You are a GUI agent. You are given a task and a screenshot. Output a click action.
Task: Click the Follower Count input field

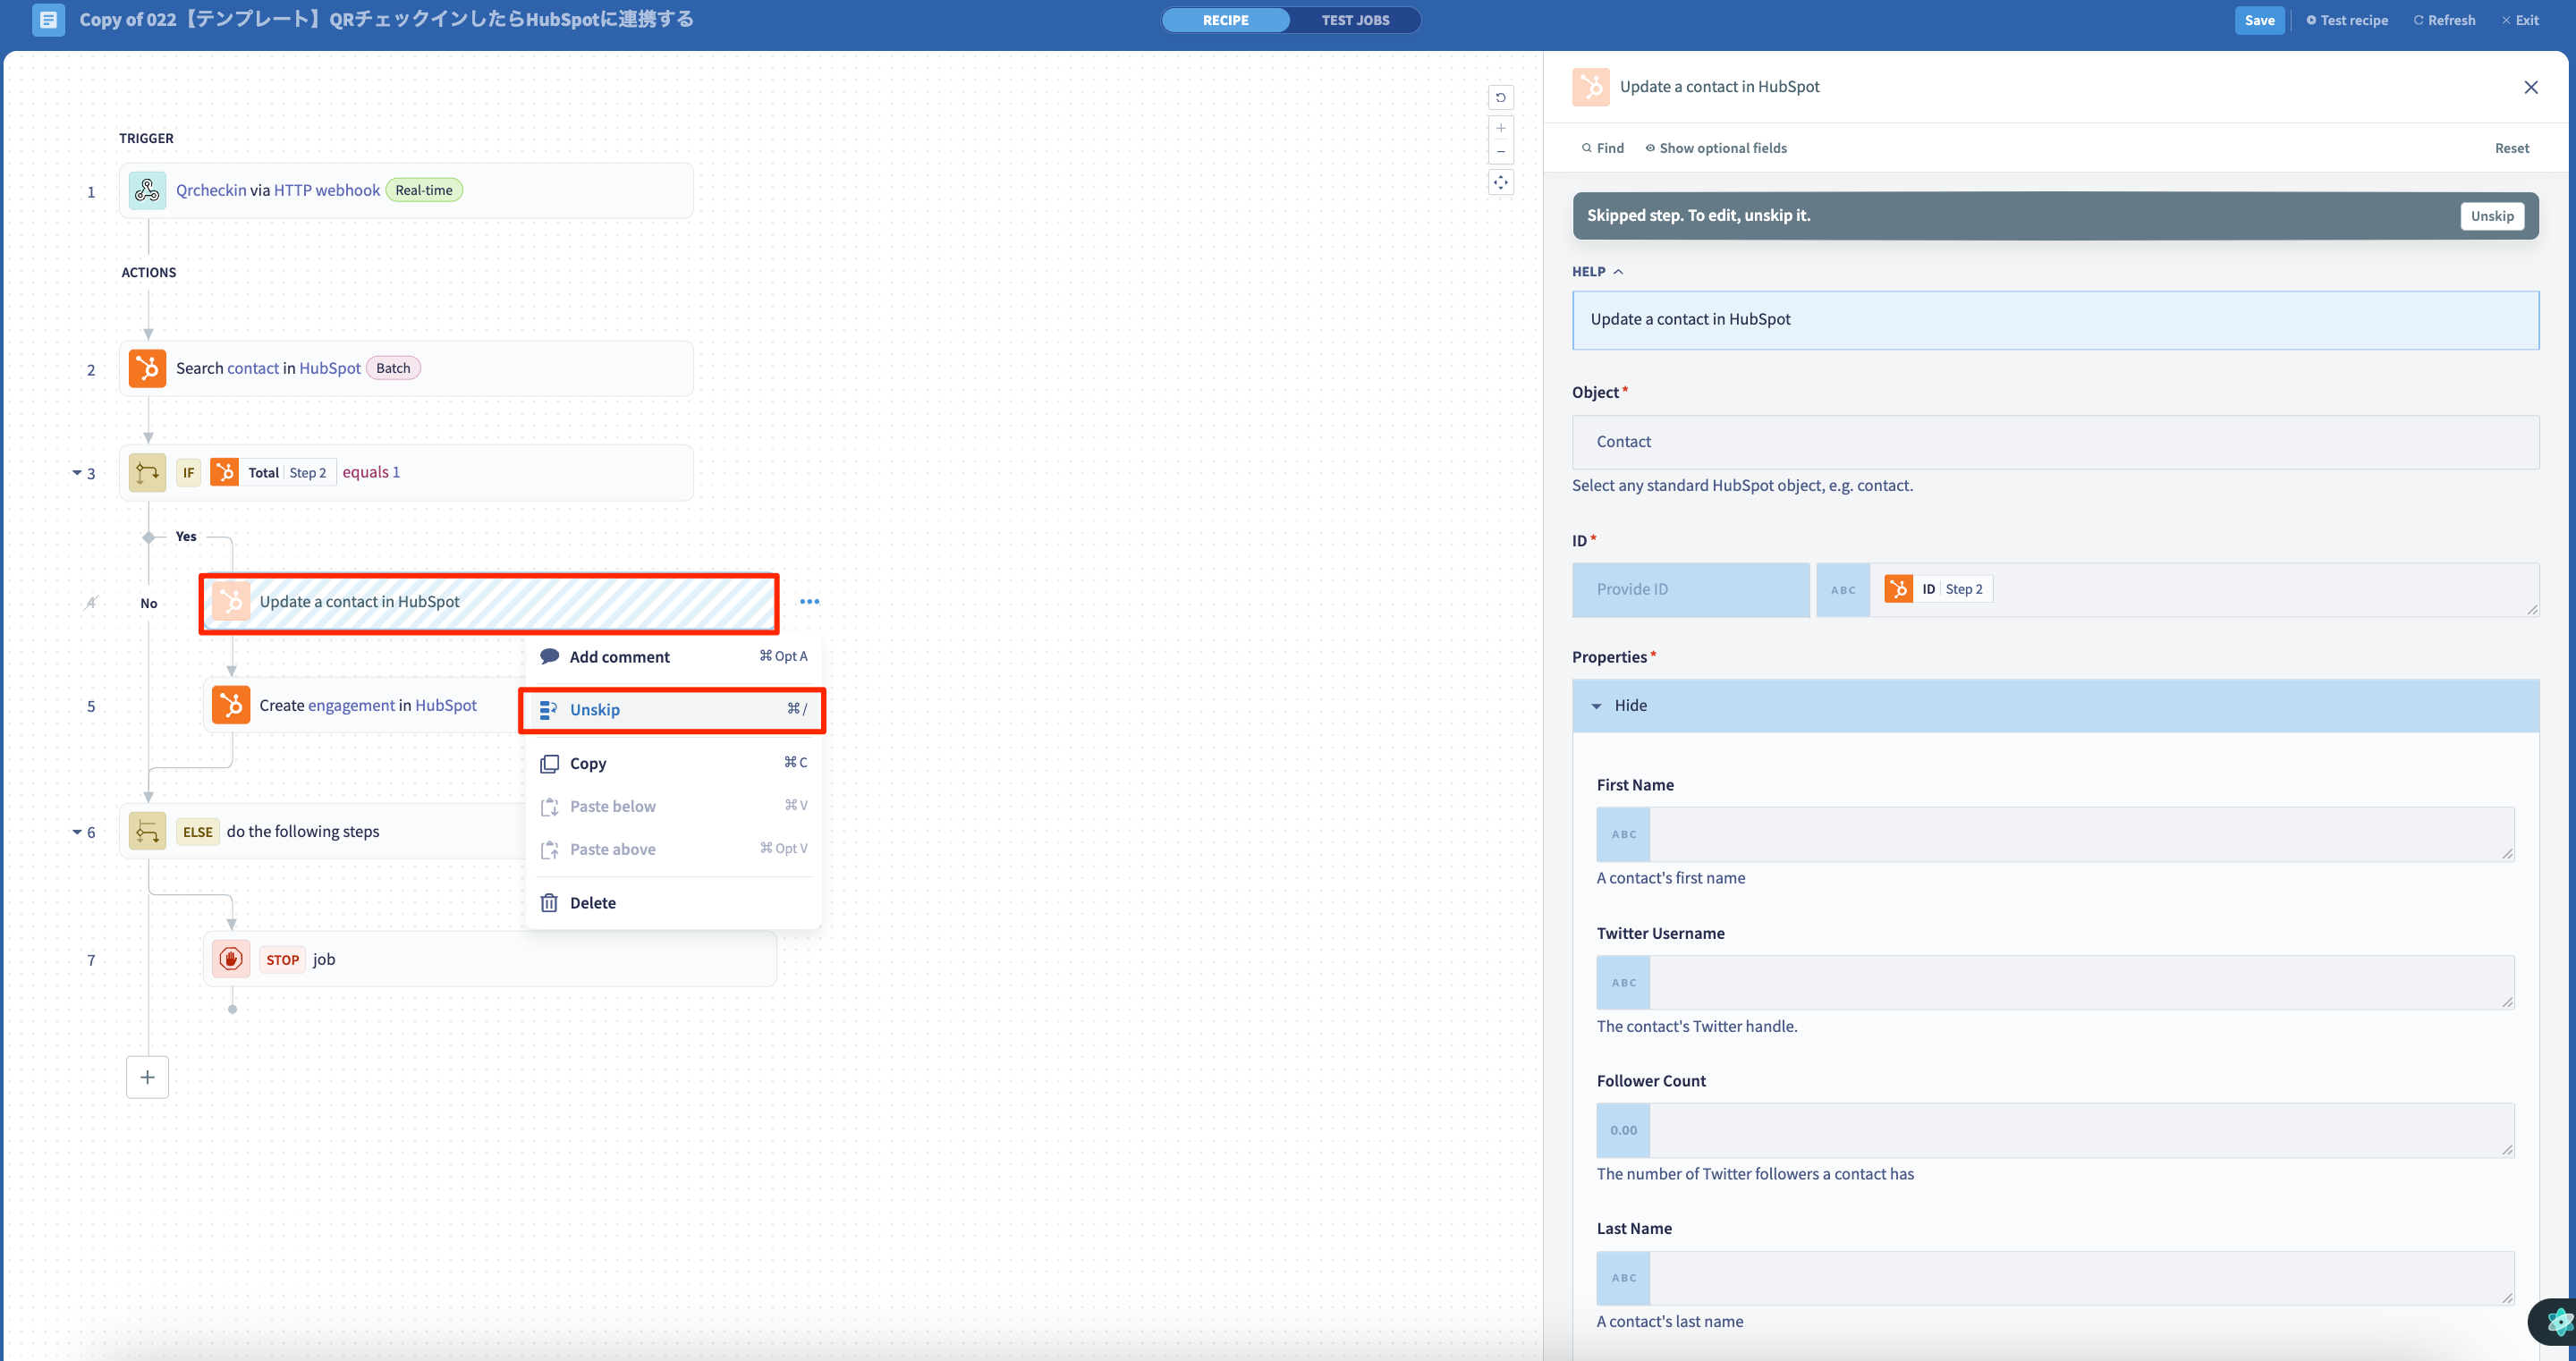click(2081, 1130)
